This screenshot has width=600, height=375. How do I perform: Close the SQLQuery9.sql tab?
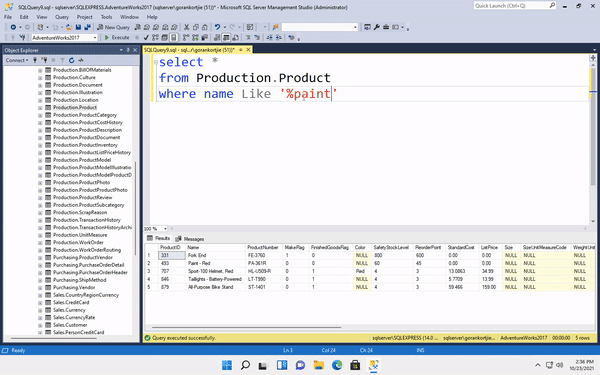click(x=248, y=50)
